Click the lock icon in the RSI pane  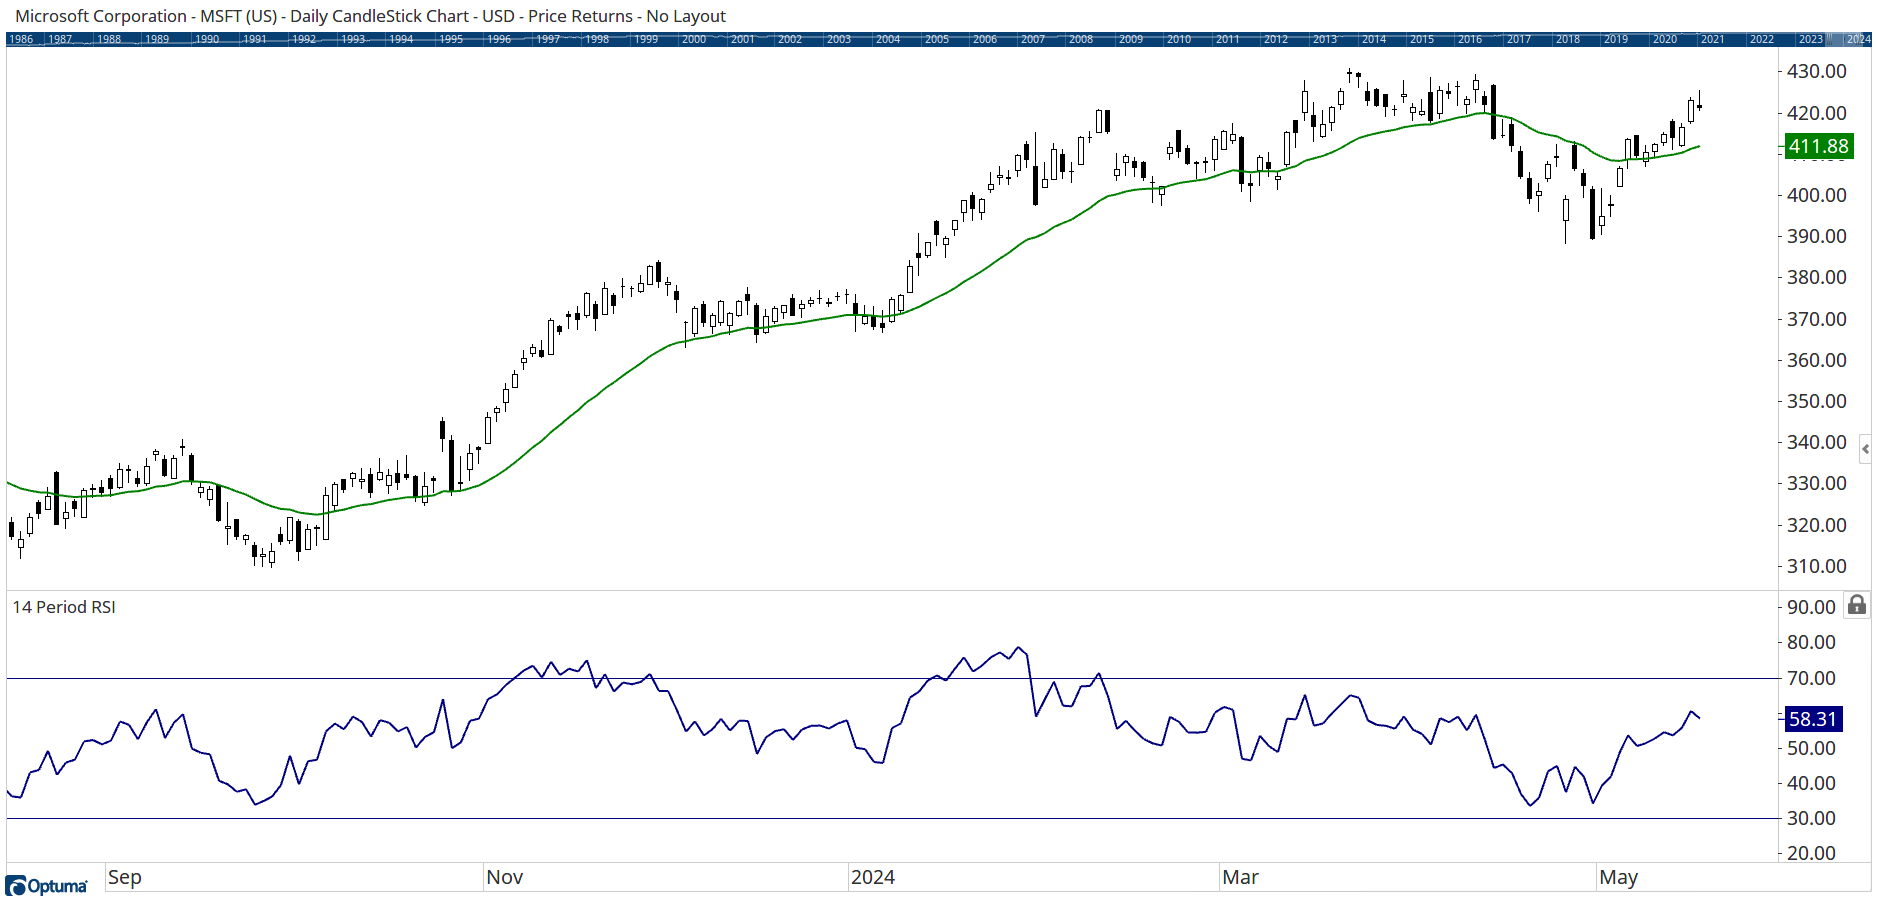coord(1857,605)
